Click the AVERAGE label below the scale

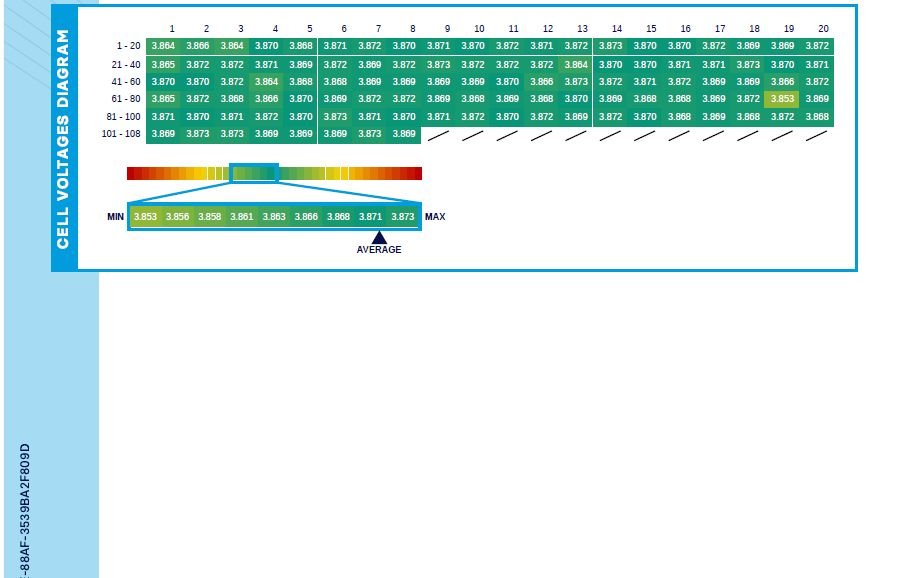point(379,250)
